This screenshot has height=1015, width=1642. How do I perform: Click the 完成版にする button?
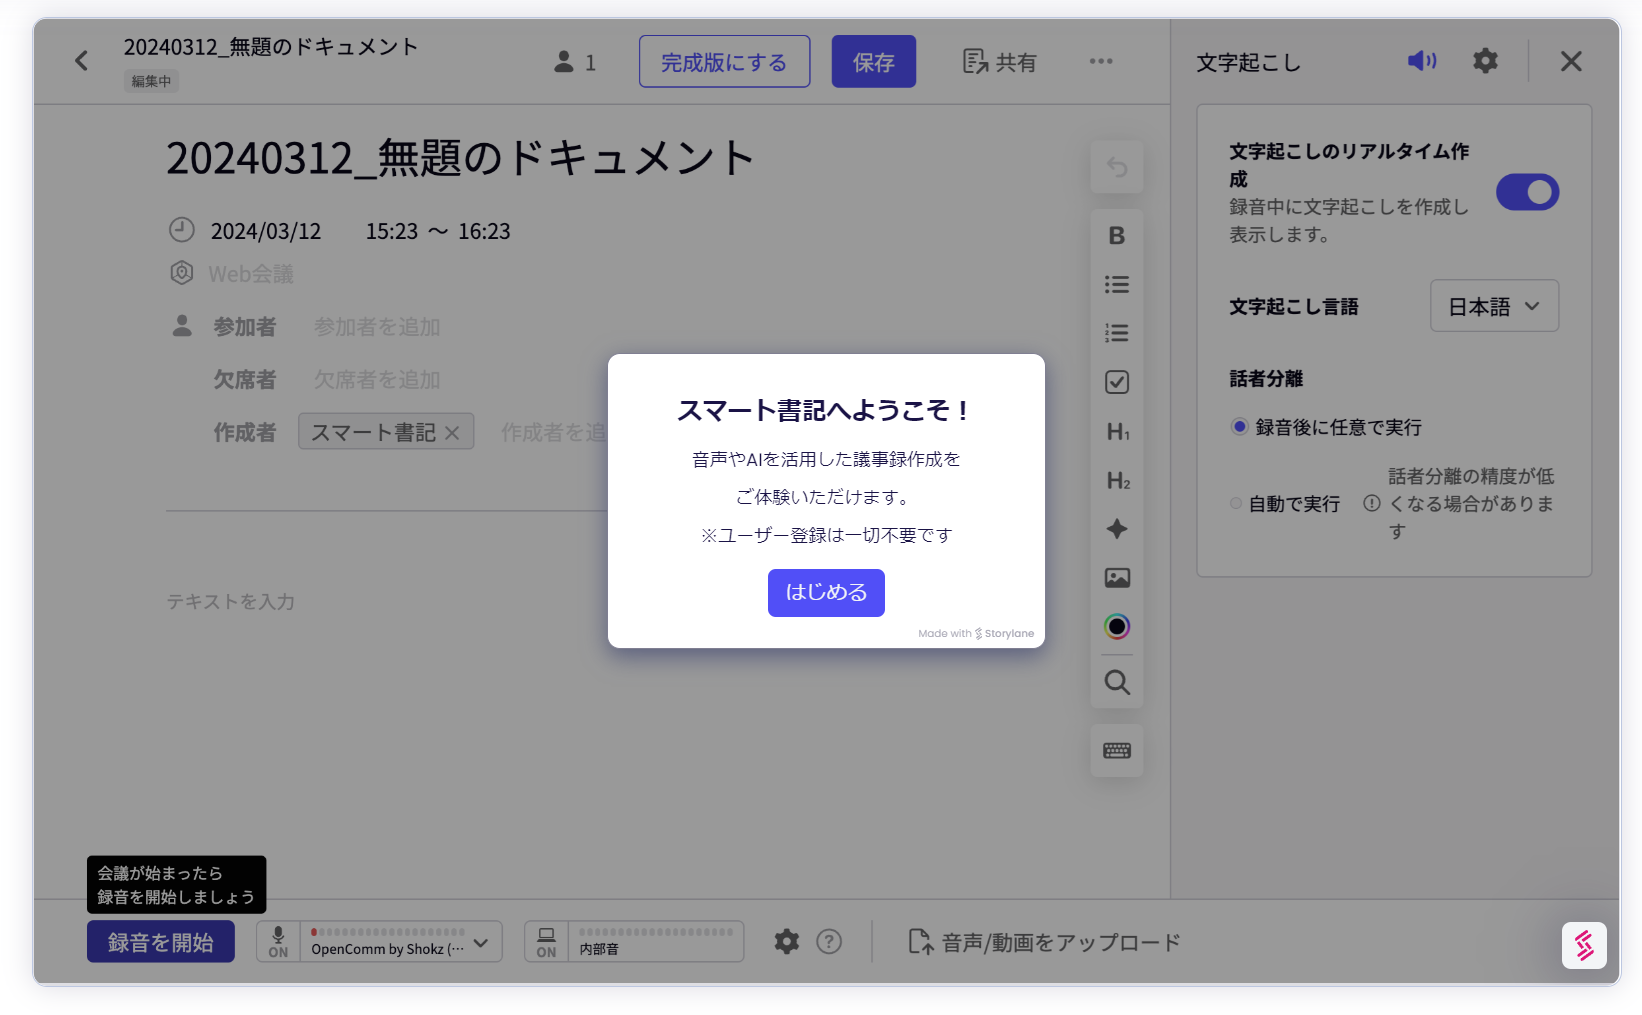[724, 62]
